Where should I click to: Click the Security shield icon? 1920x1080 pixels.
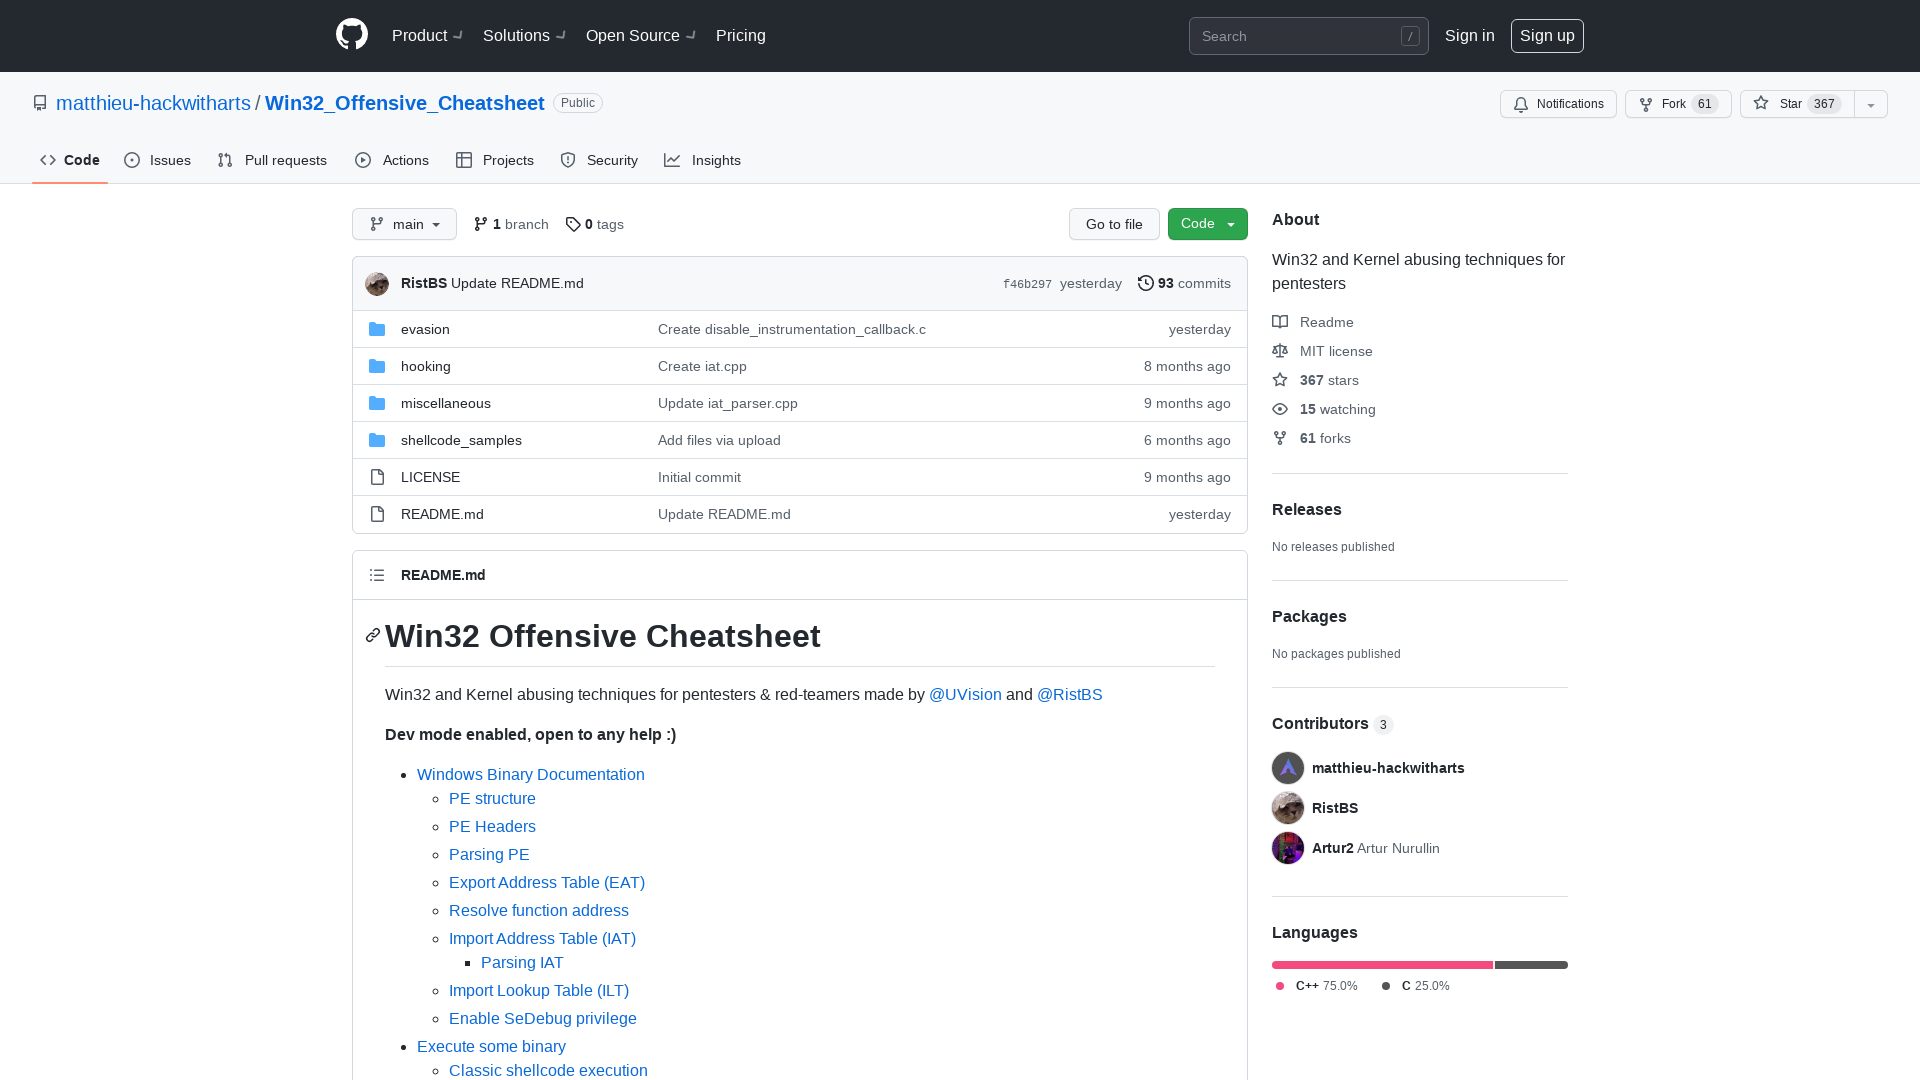click(x=567, y=160)
